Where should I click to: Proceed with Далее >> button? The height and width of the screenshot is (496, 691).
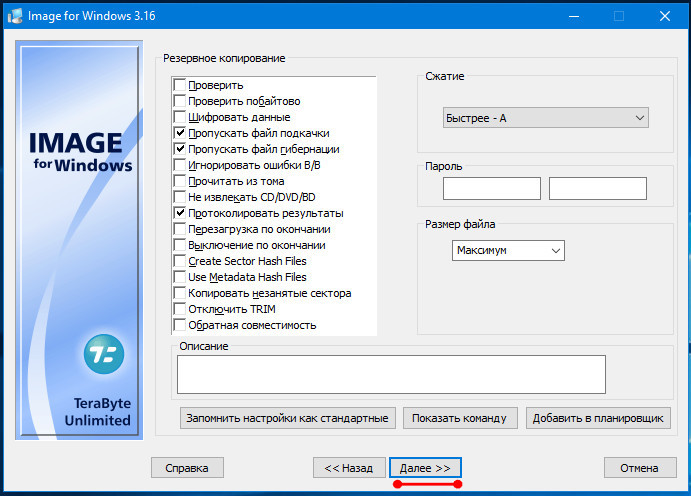tap(425, 468)
